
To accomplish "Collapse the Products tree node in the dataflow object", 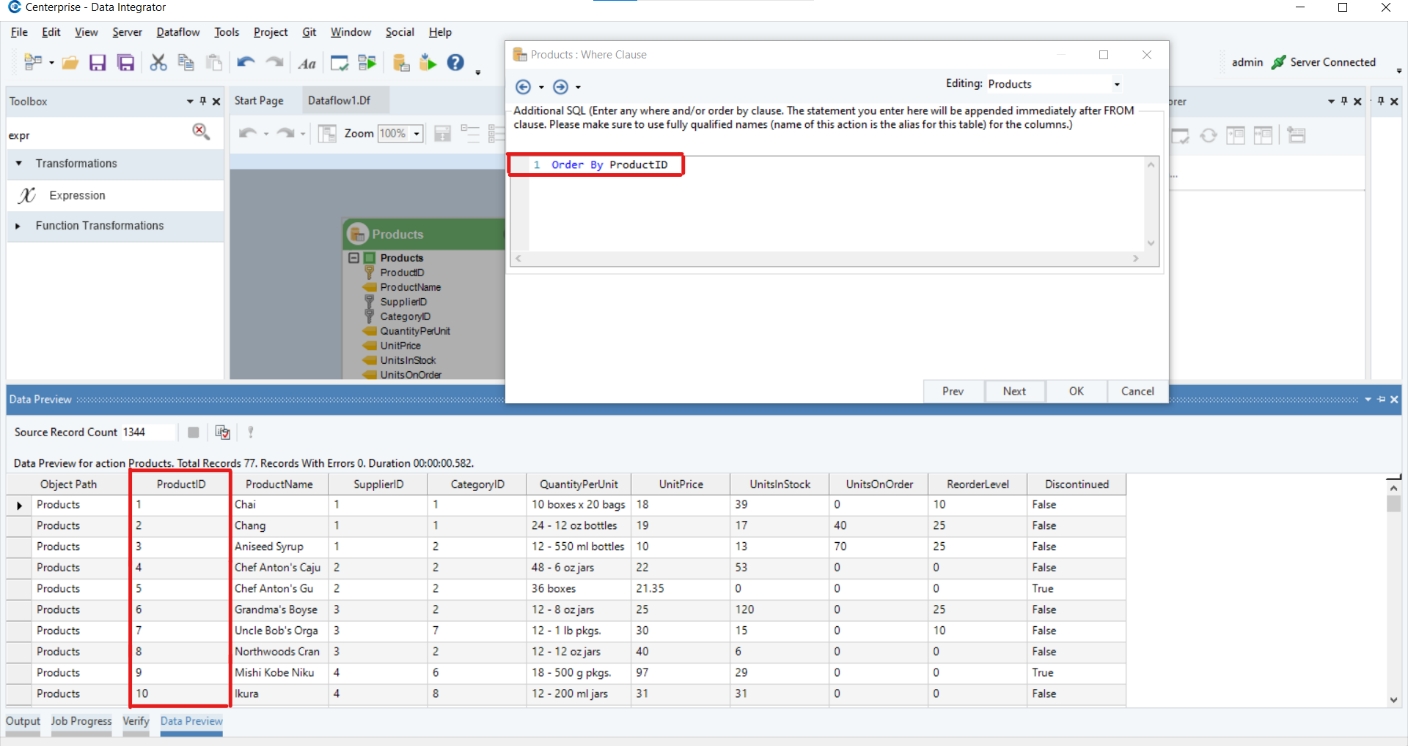I will 353,258.
